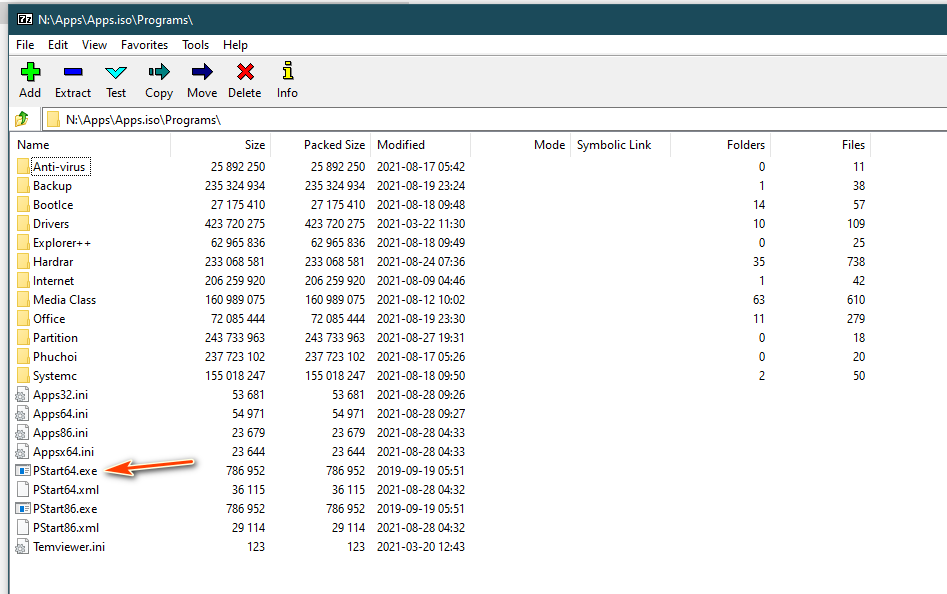This screenshot has height=594, width=947.
Task: Open the View menu
Action: 94,45
